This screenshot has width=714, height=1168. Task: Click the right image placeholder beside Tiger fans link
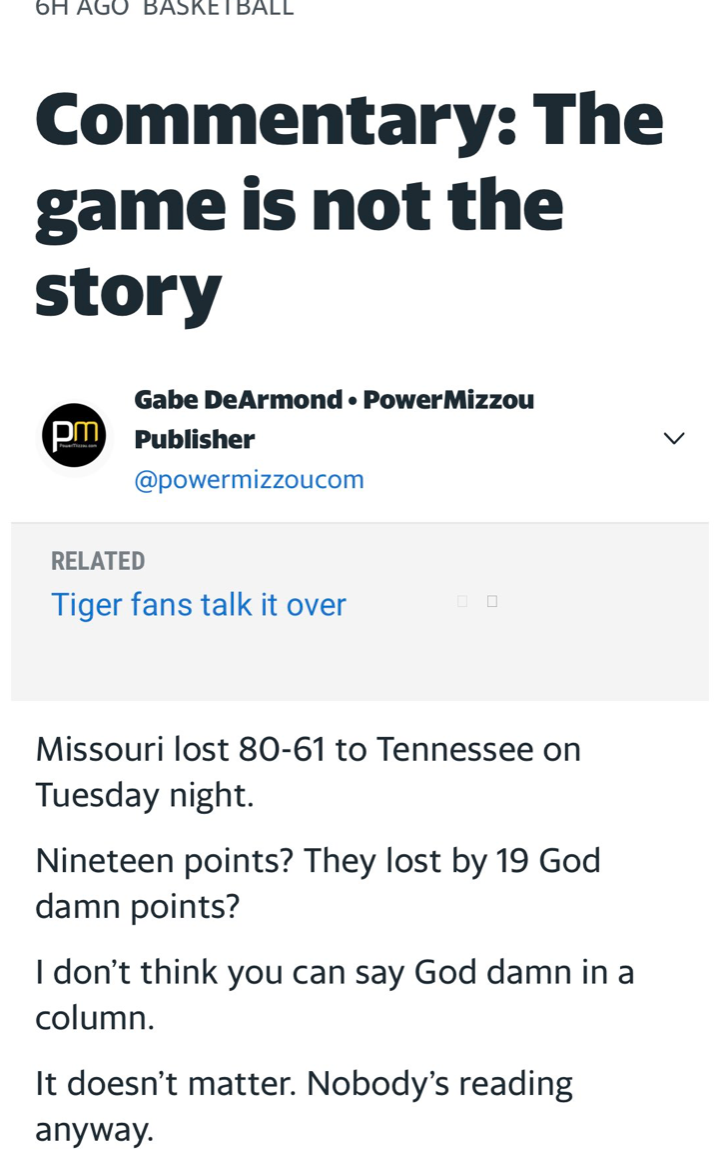click(x=491, y=601)
